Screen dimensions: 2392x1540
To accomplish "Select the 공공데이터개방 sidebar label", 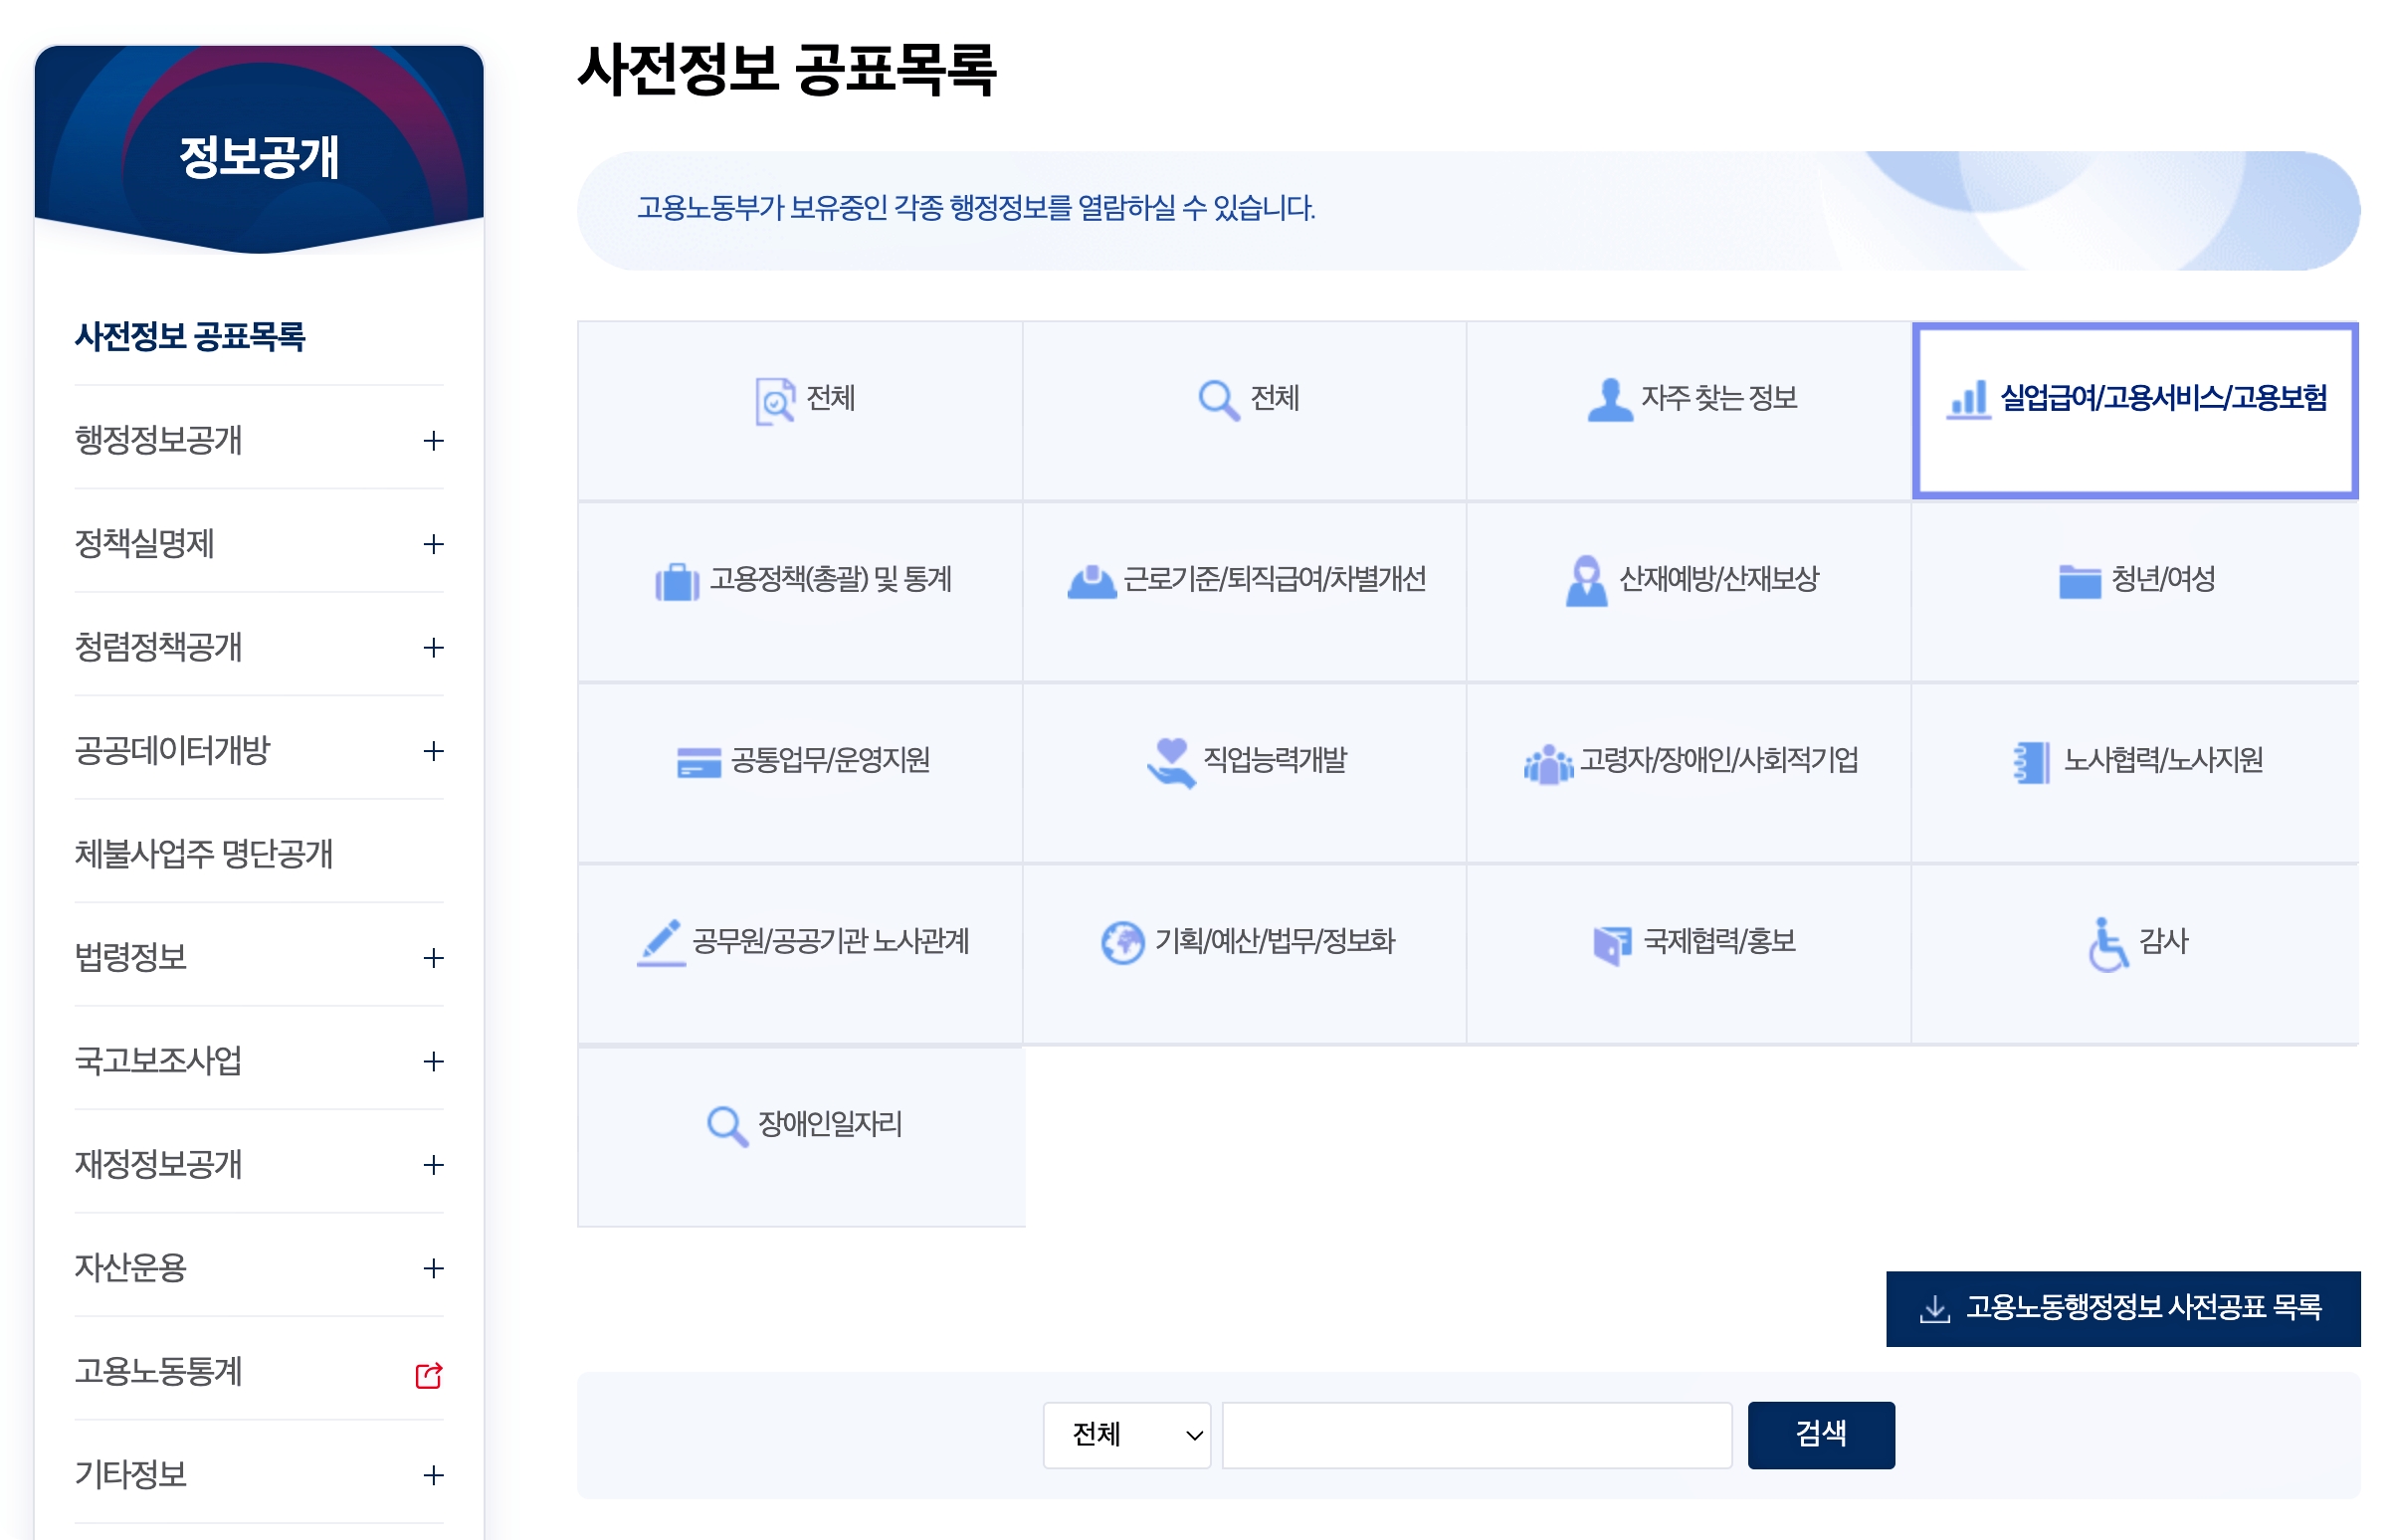I will click(x=172, y=751).
